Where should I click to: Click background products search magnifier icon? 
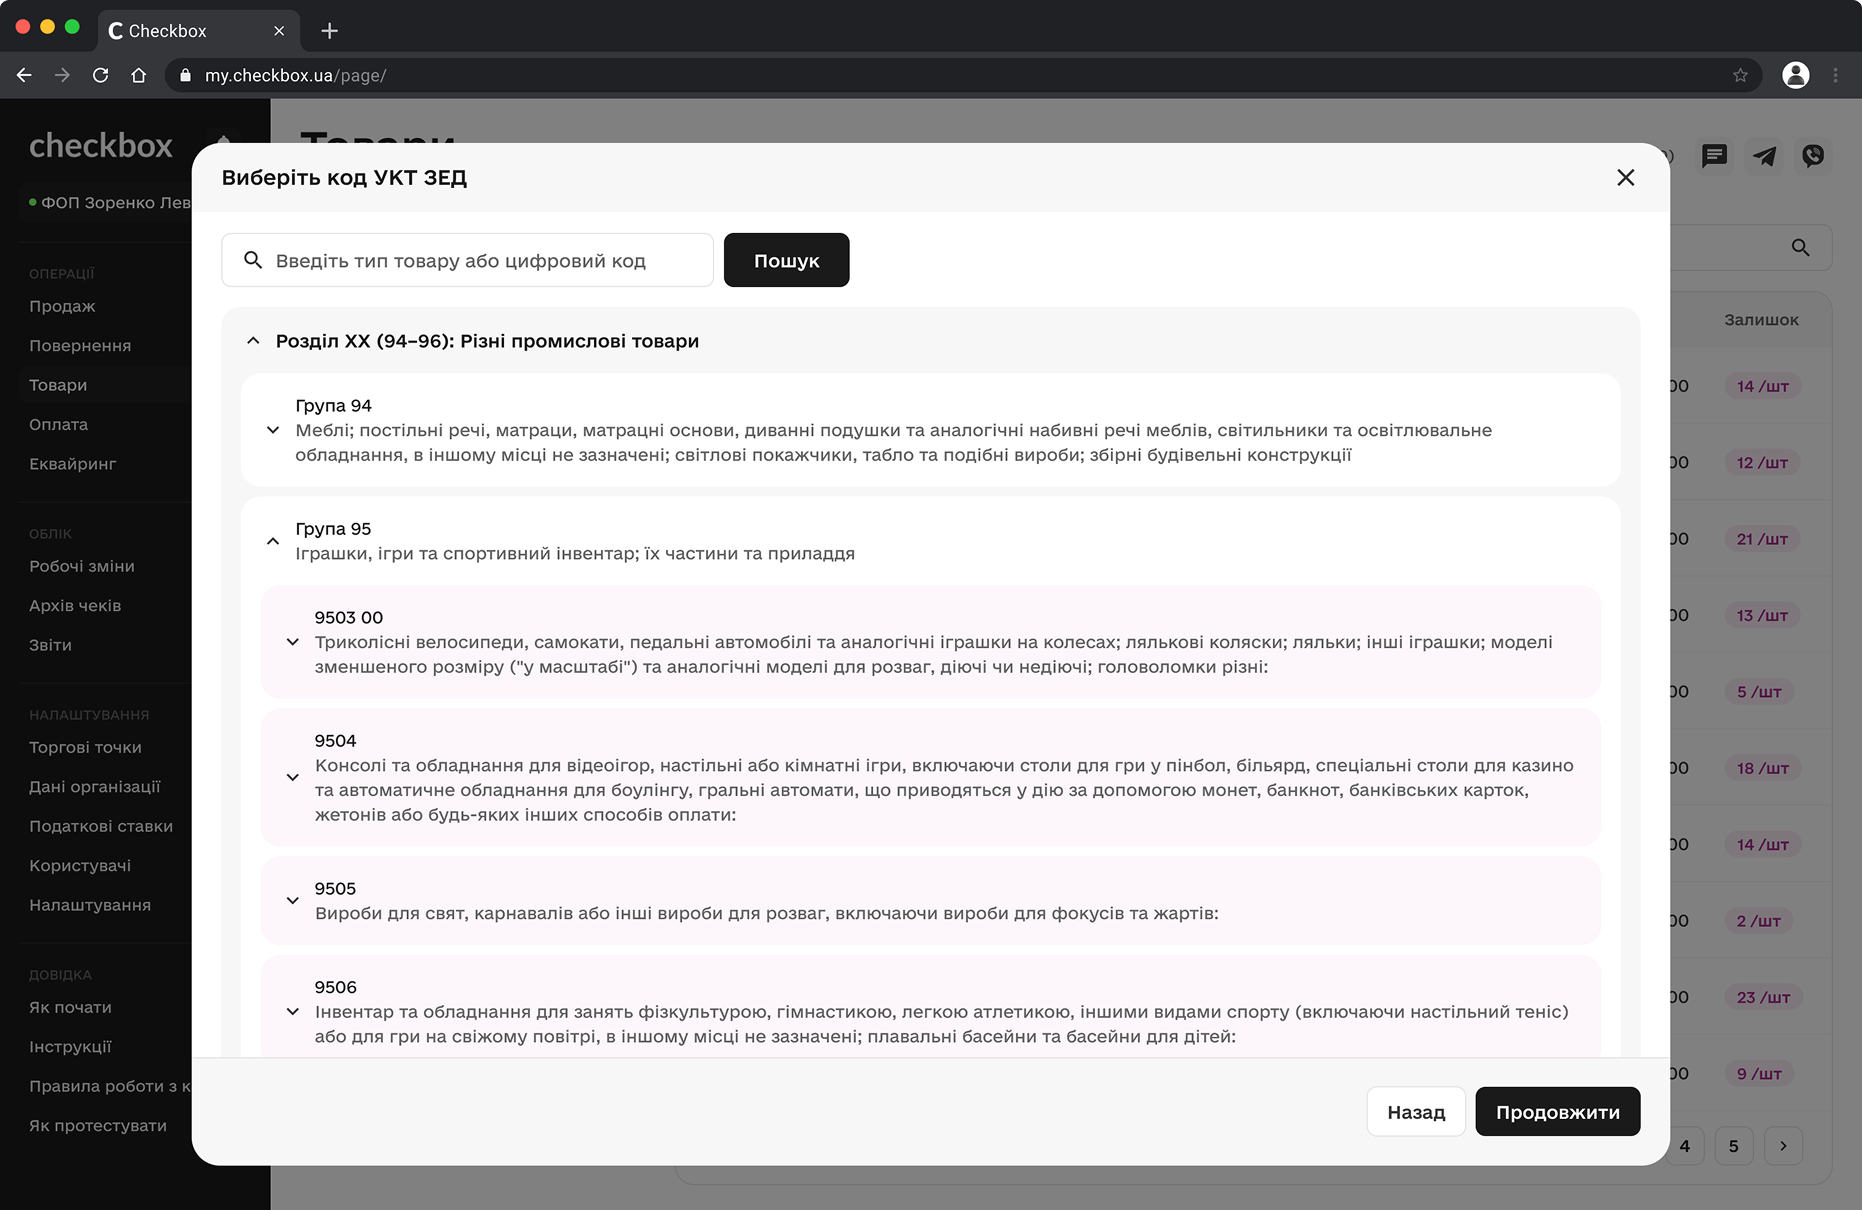[x=1800, y=248]
